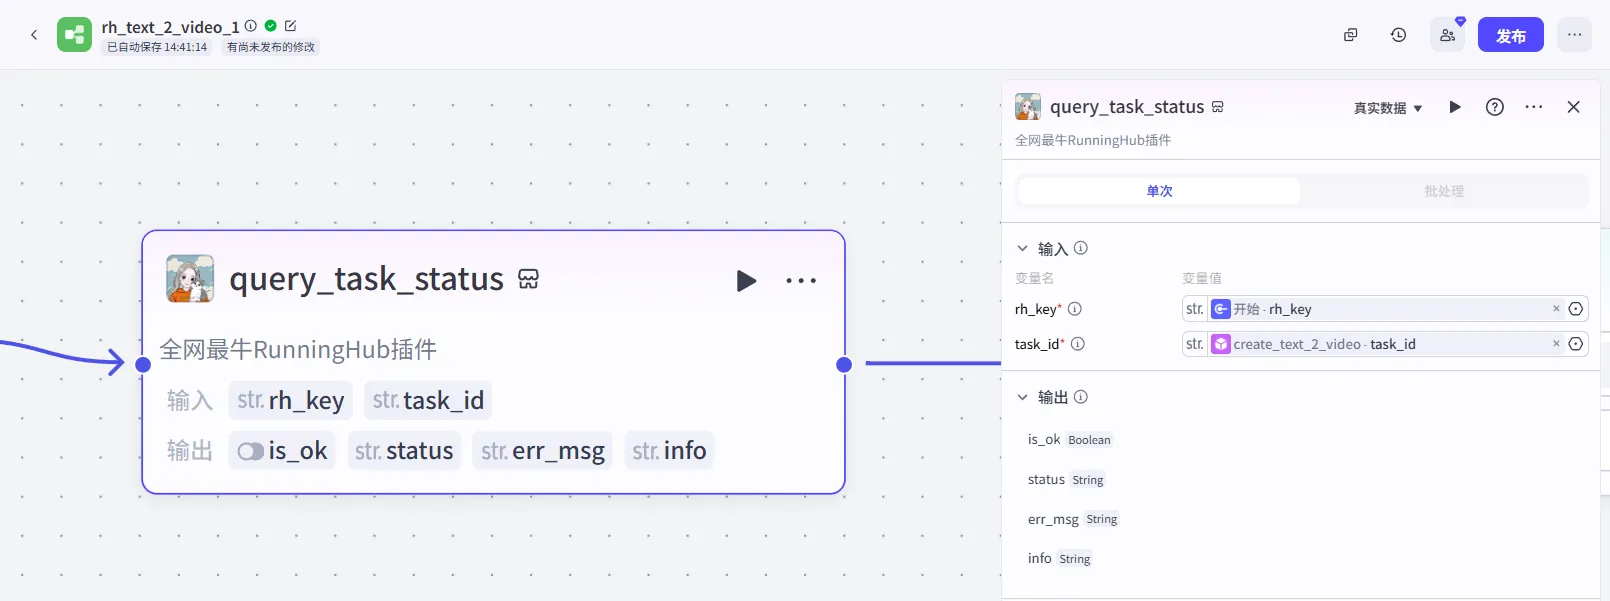This screenshot has height=601, width=1610.
Task: Open settings icon for rh_key value
Action: [x=1576, y=309]
